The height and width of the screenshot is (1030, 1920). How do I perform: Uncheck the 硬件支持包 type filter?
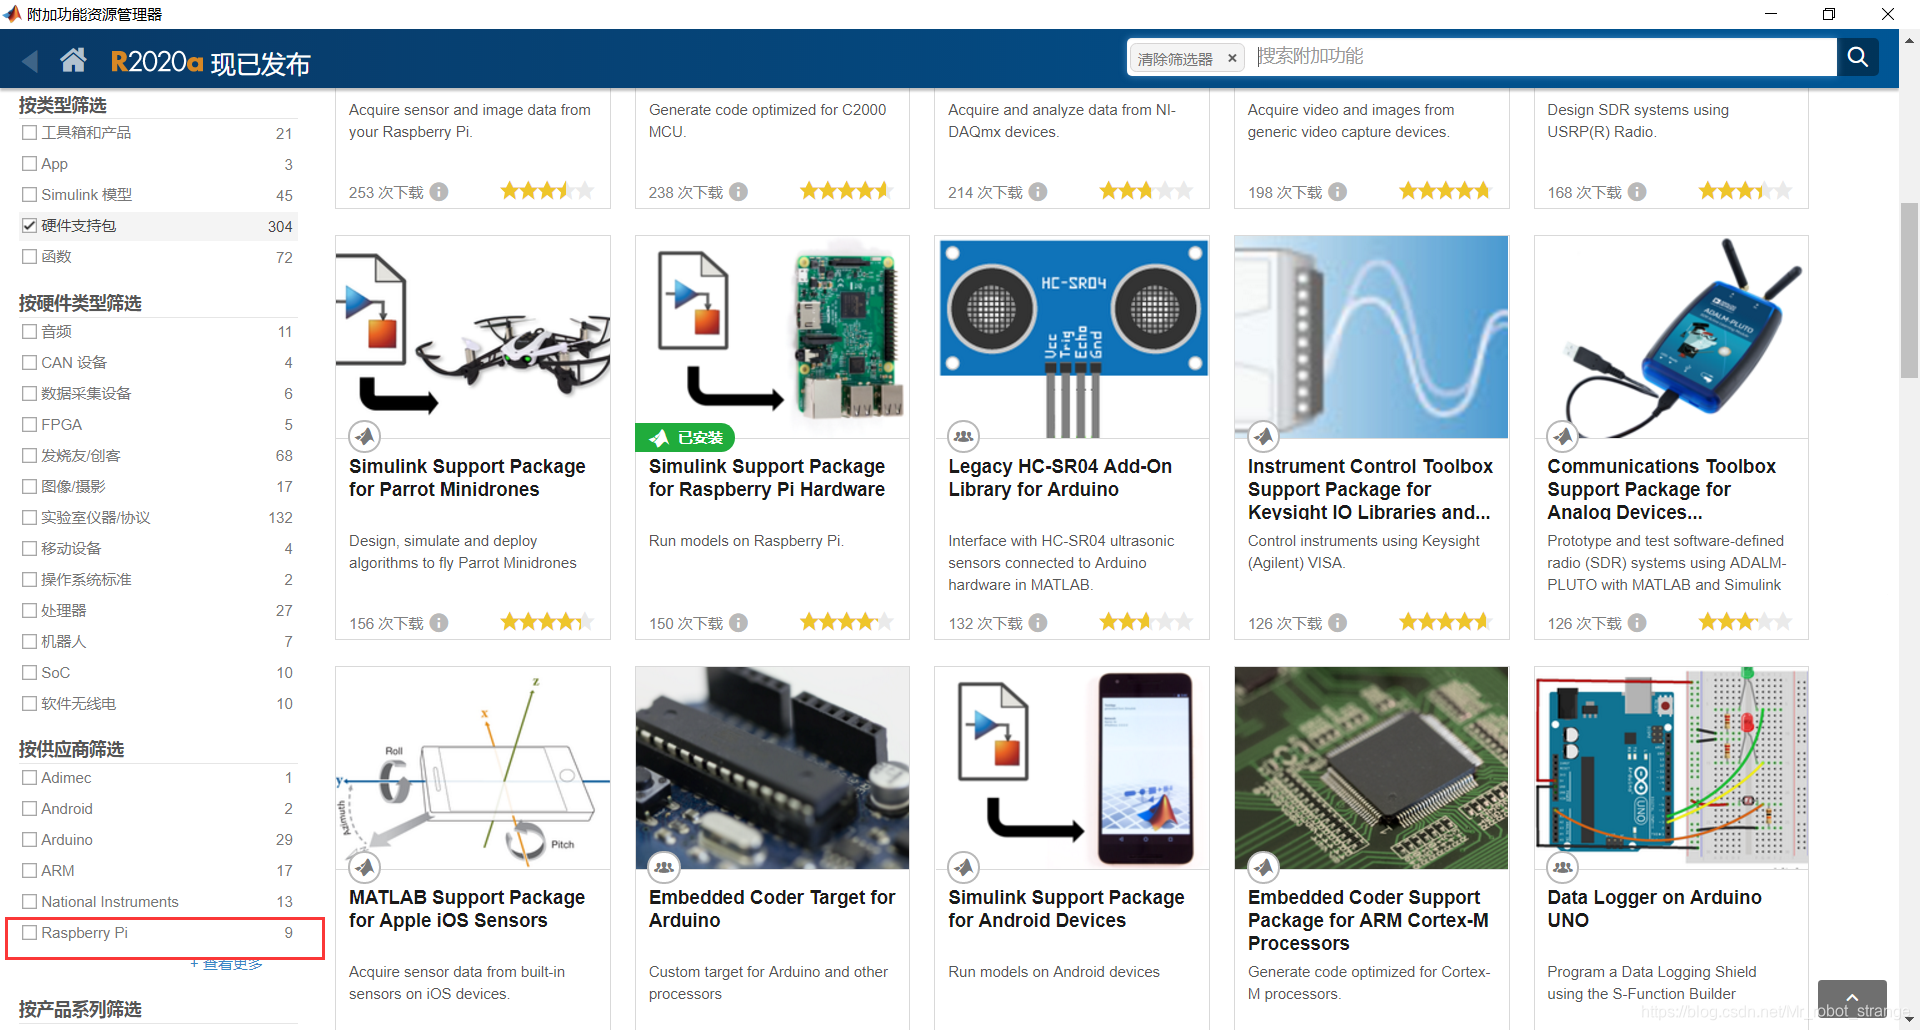click(x=30, y=226)
